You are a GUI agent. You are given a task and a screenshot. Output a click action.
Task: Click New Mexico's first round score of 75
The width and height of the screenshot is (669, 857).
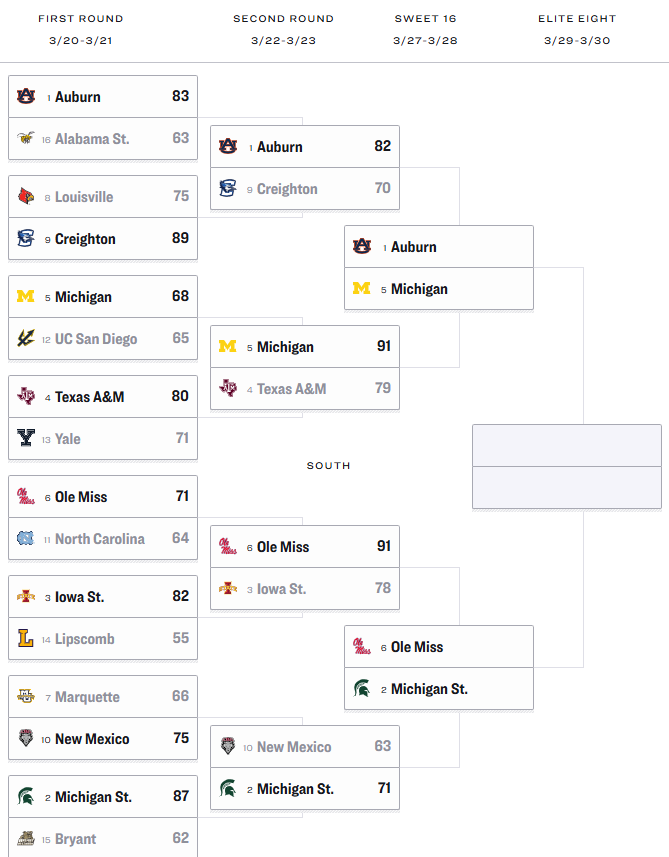tap(180, 739)
